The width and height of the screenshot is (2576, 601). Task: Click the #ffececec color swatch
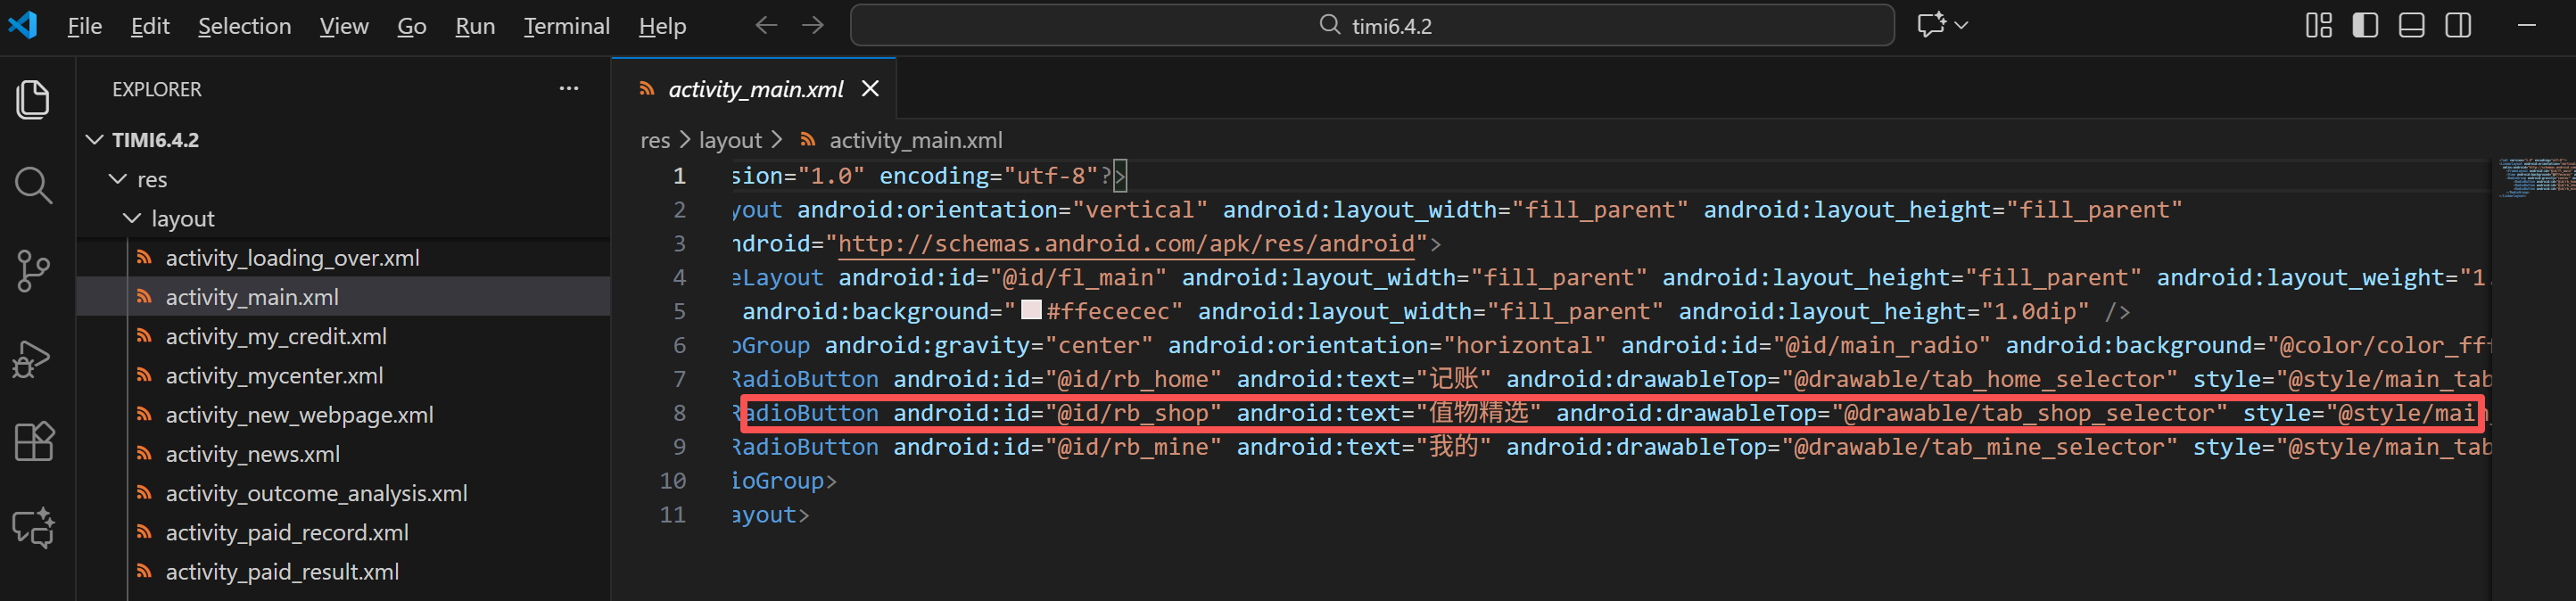(x=1030, y=311)
